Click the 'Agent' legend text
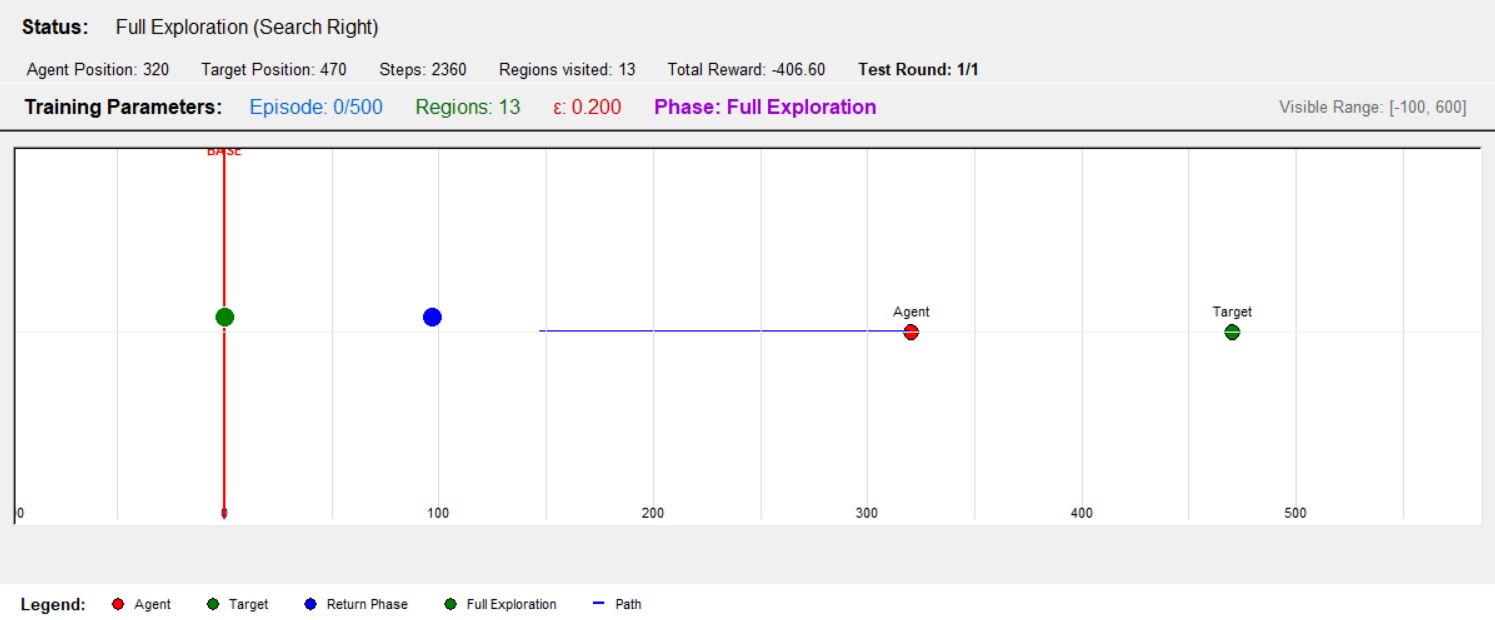The width and height of the screenshot is (1495, 620). click(x=152, y=604)
